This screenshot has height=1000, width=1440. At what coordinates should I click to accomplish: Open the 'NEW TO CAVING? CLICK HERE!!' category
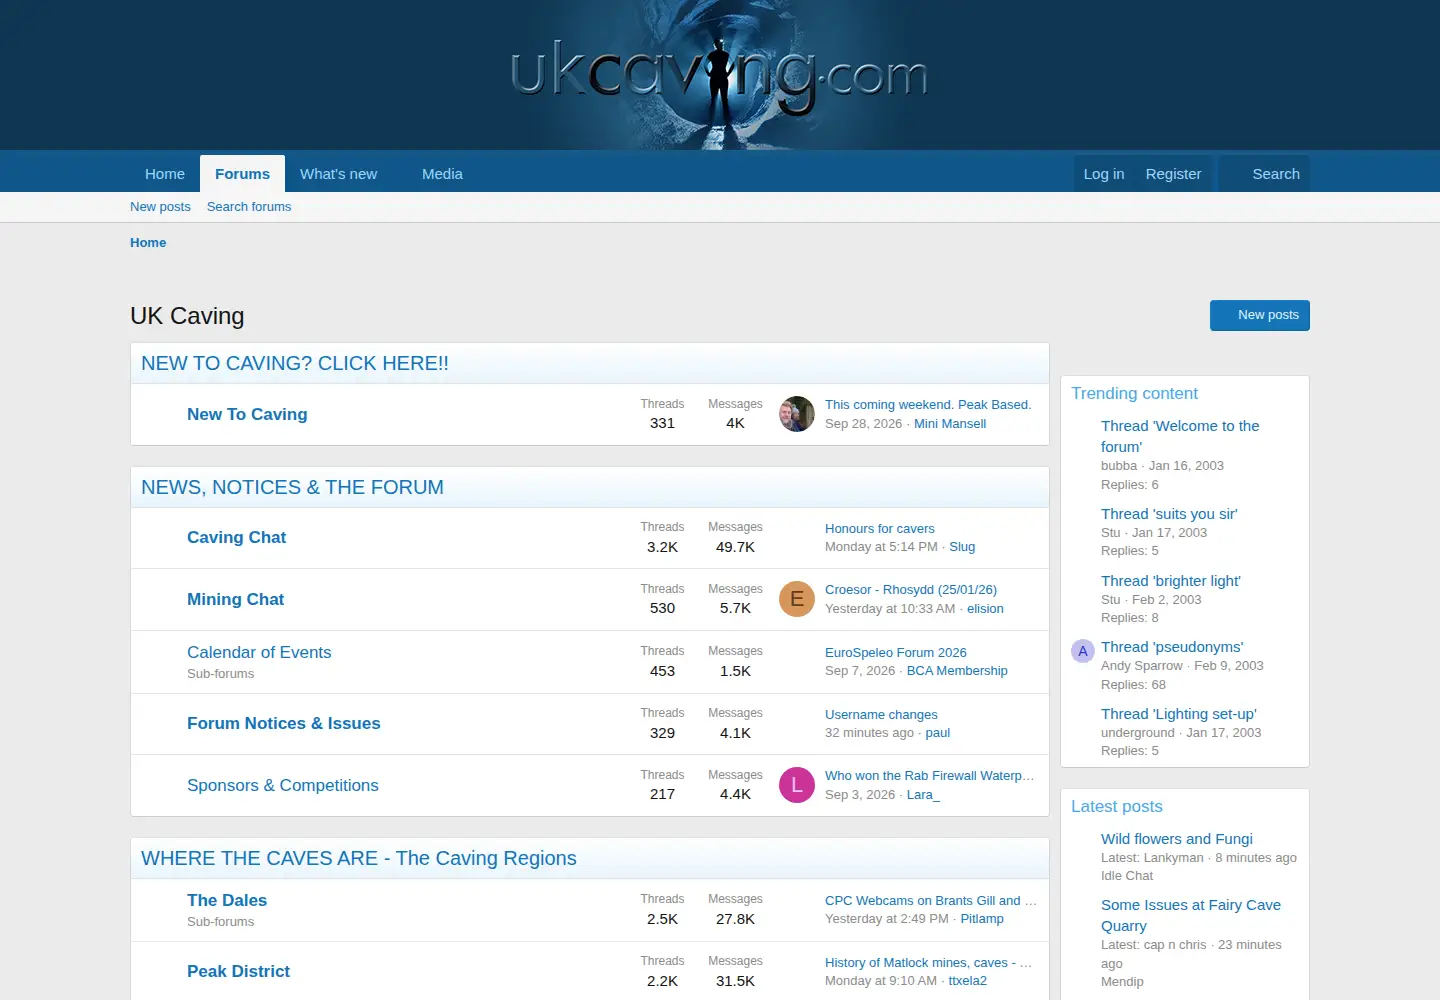(x=295, y=364)
